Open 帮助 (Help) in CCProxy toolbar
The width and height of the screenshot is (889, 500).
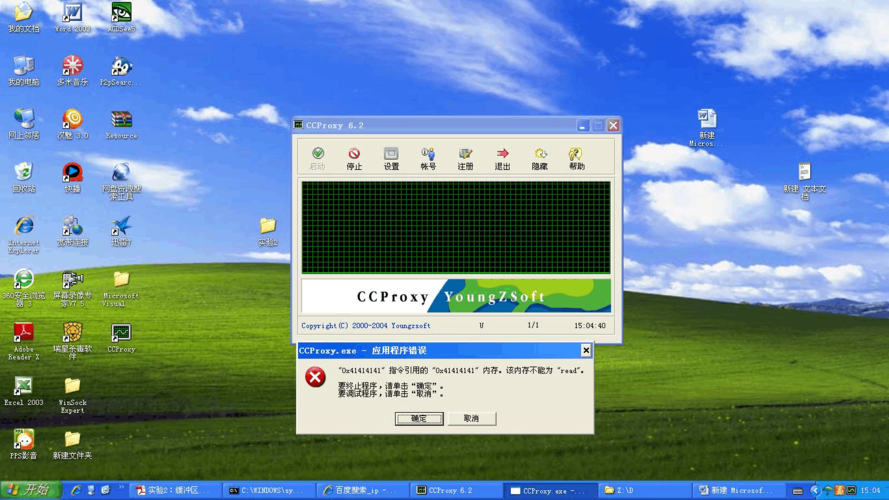coord(576,158)
